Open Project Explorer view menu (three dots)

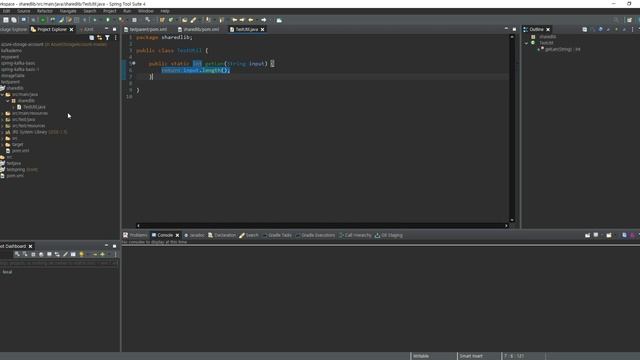tap(116, 38)
